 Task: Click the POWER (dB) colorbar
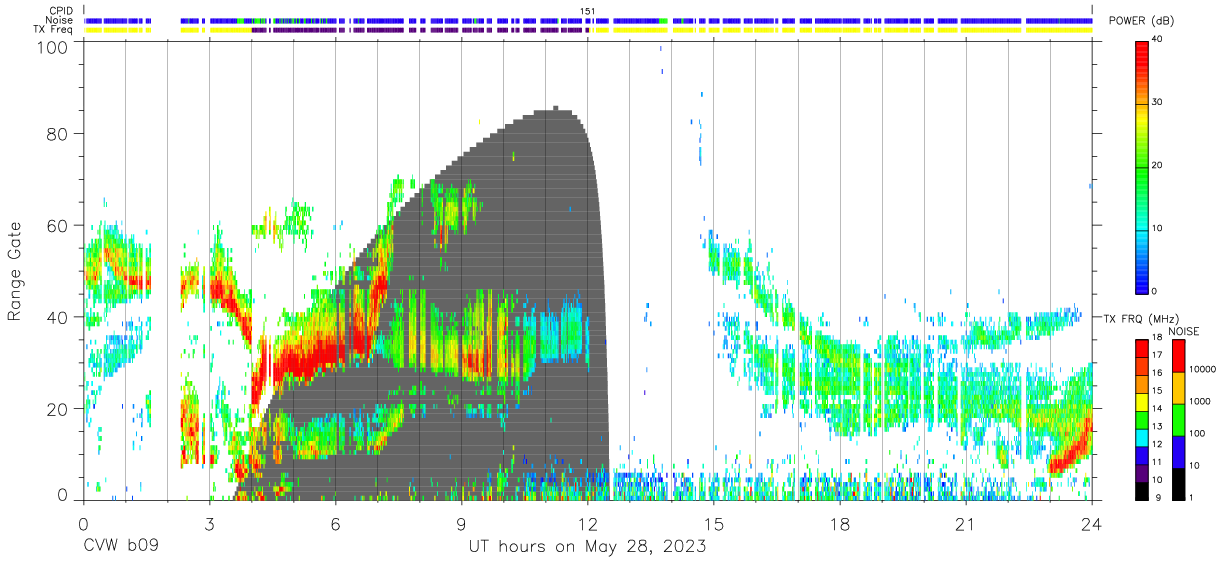point(1142,166)
